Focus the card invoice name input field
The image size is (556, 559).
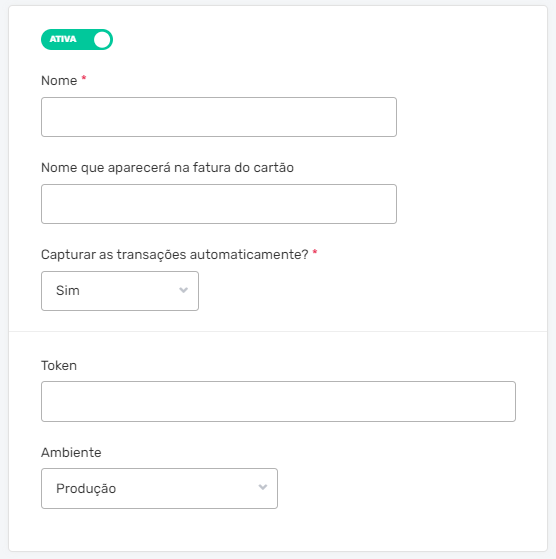click(219, 204)
